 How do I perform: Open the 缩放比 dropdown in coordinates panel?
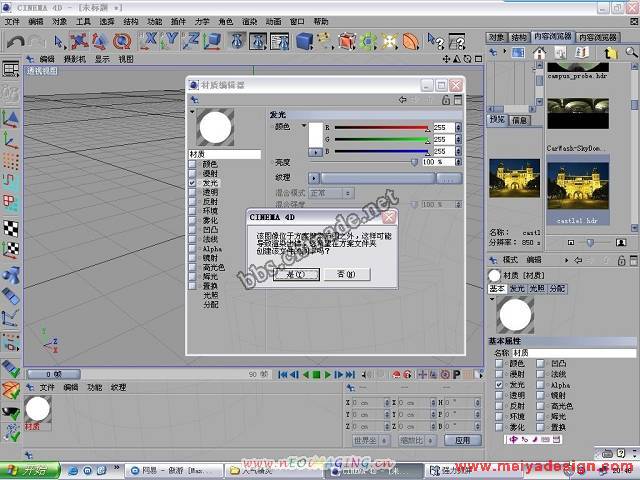[x=415, y=440]
